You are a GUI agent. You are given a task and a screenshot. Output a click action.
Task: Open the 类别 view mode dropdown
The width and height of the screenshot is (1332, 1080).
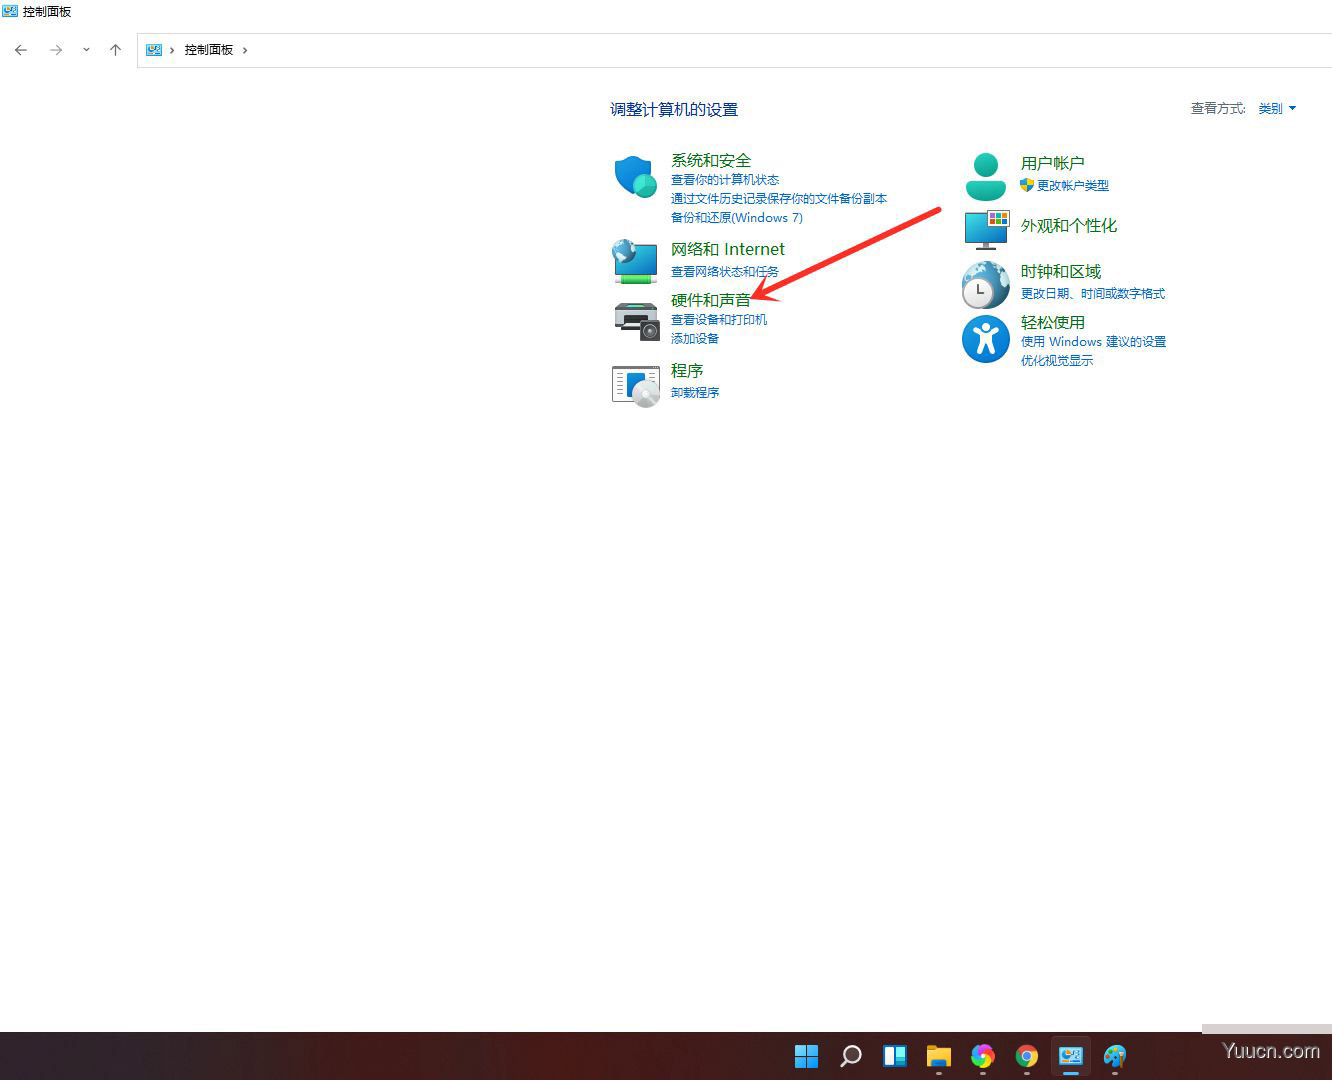(x=1277, y=108)
